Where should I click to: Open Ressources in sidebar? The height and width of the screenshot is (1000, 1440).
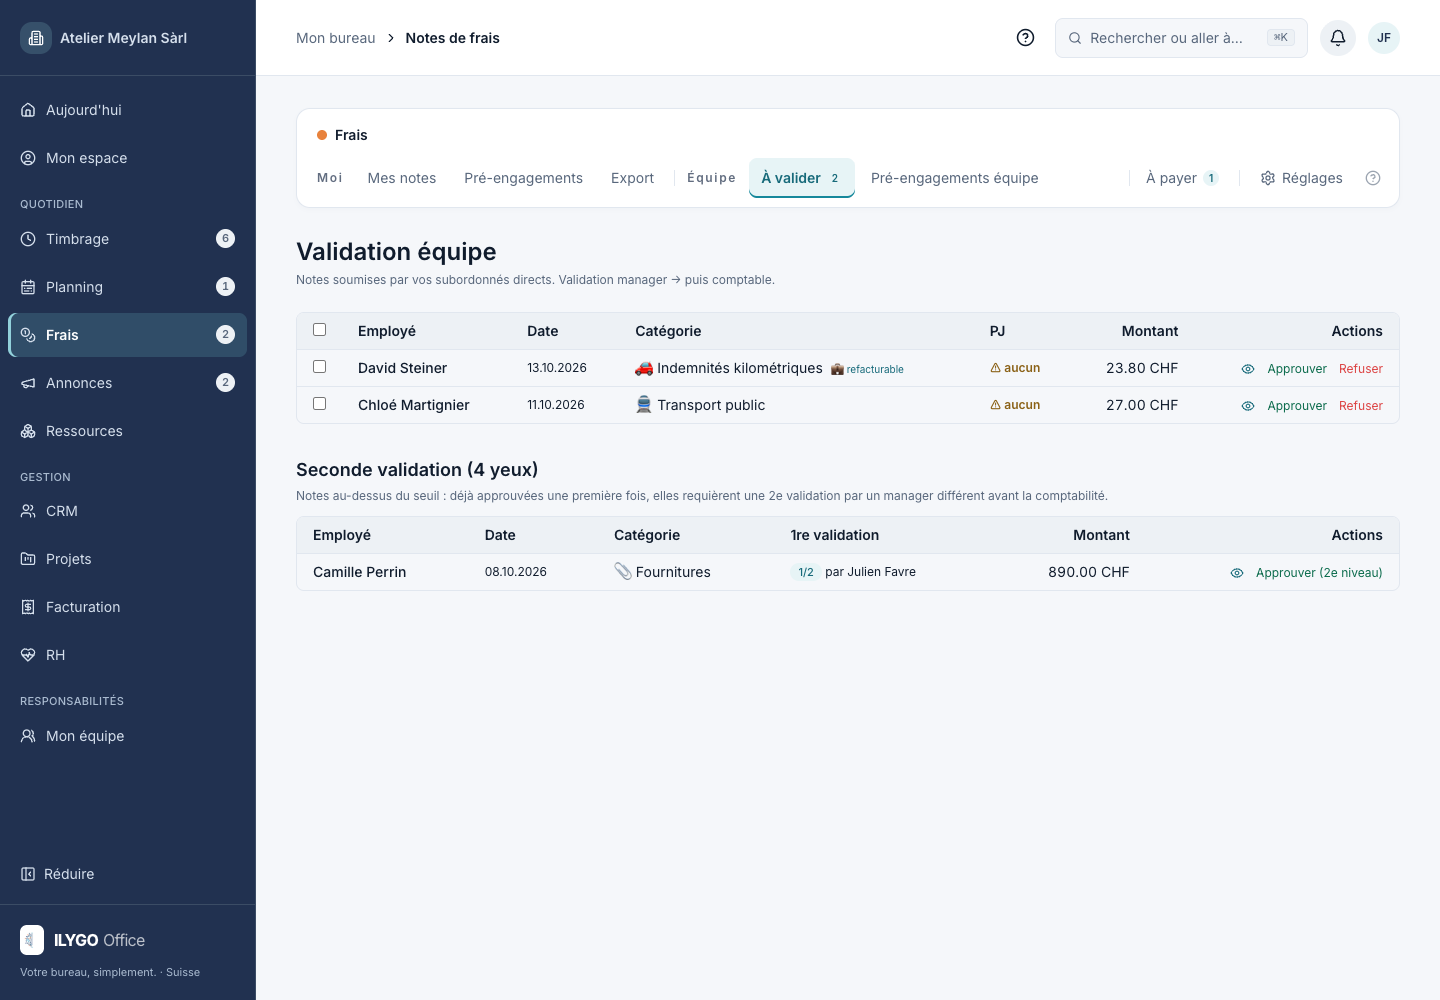pyautogui.click(x=128, y=431)
